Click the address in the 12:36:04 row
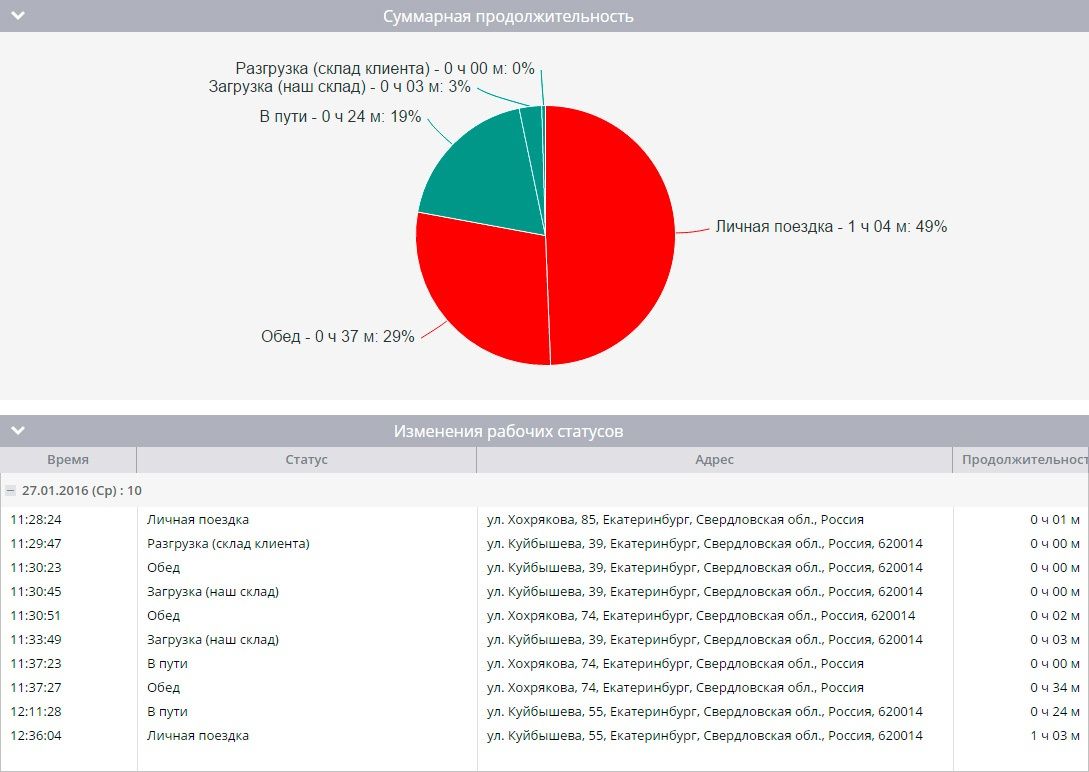1089x772 pixels. click(705, 735)
